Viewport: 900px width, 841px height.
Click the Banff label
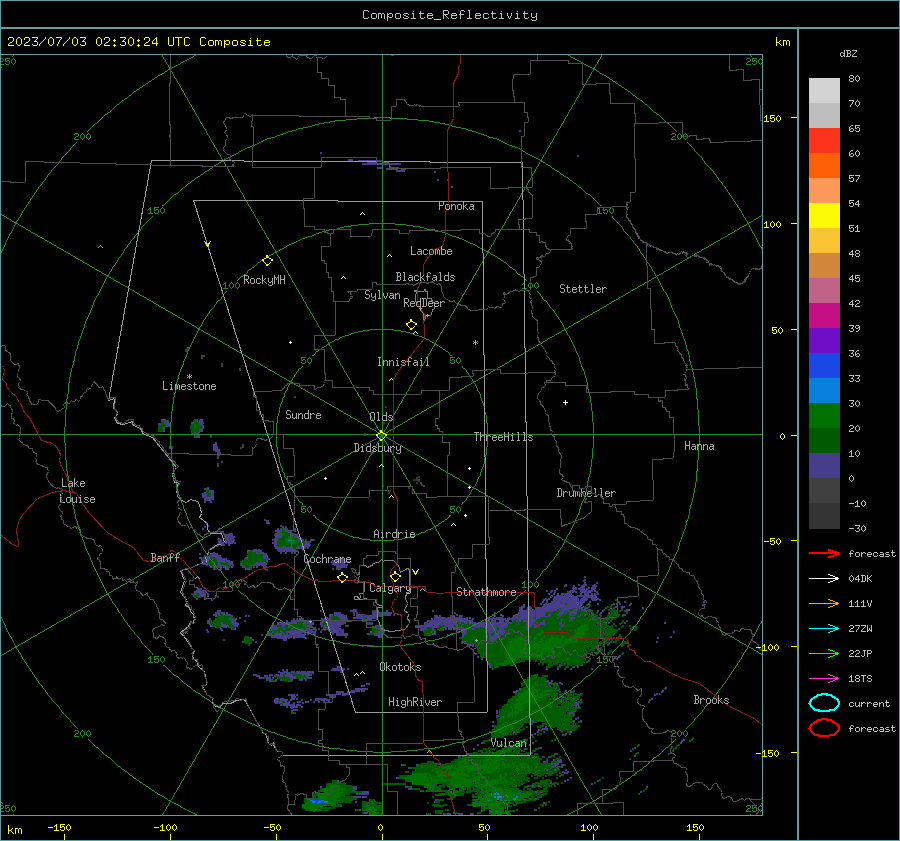point(165,558)
